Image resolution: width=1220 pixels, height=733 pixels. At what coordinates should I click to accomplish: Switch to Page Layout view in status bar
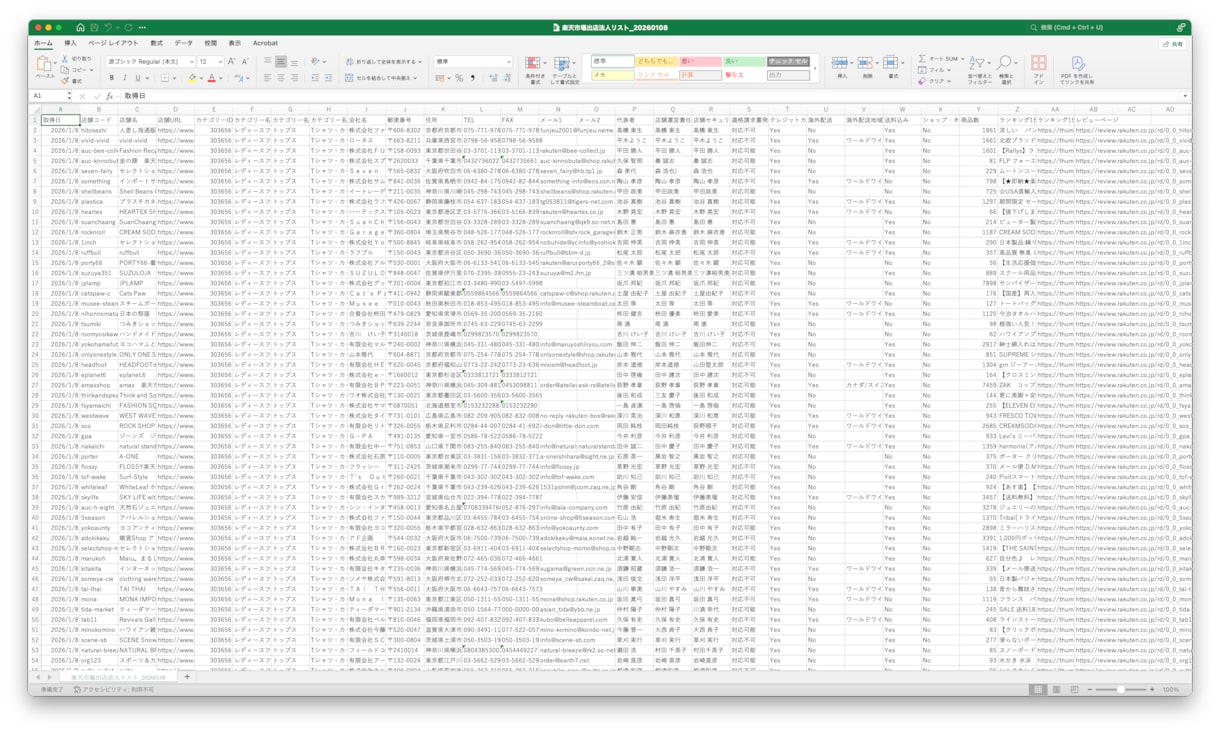[1056, 690]
